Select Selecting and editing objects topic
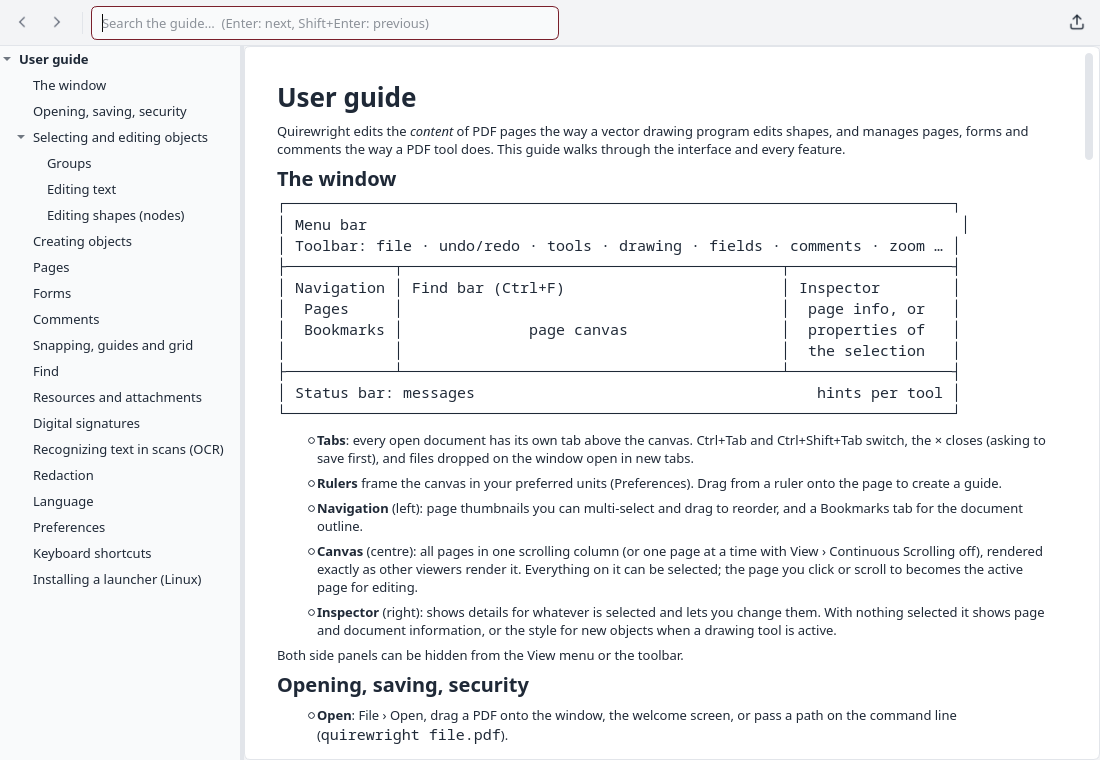This screenshot has height=760, width=1100. [120, 138]
